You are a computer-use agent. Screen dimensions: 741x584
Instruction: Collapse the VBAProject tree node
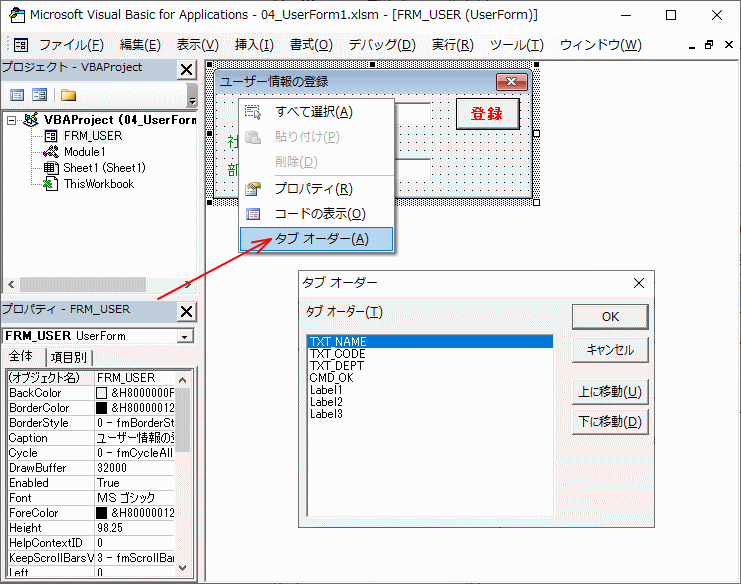11,120
